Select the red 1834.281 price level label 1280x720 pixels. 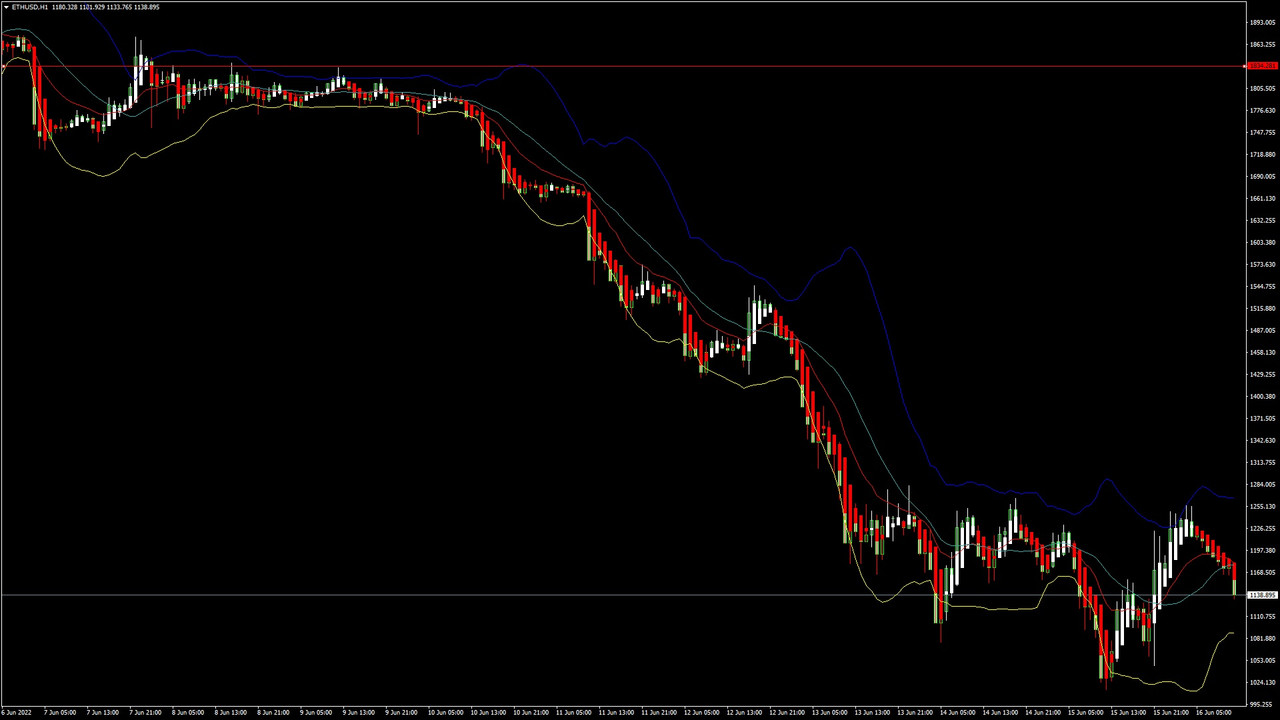pos(1262,66)
